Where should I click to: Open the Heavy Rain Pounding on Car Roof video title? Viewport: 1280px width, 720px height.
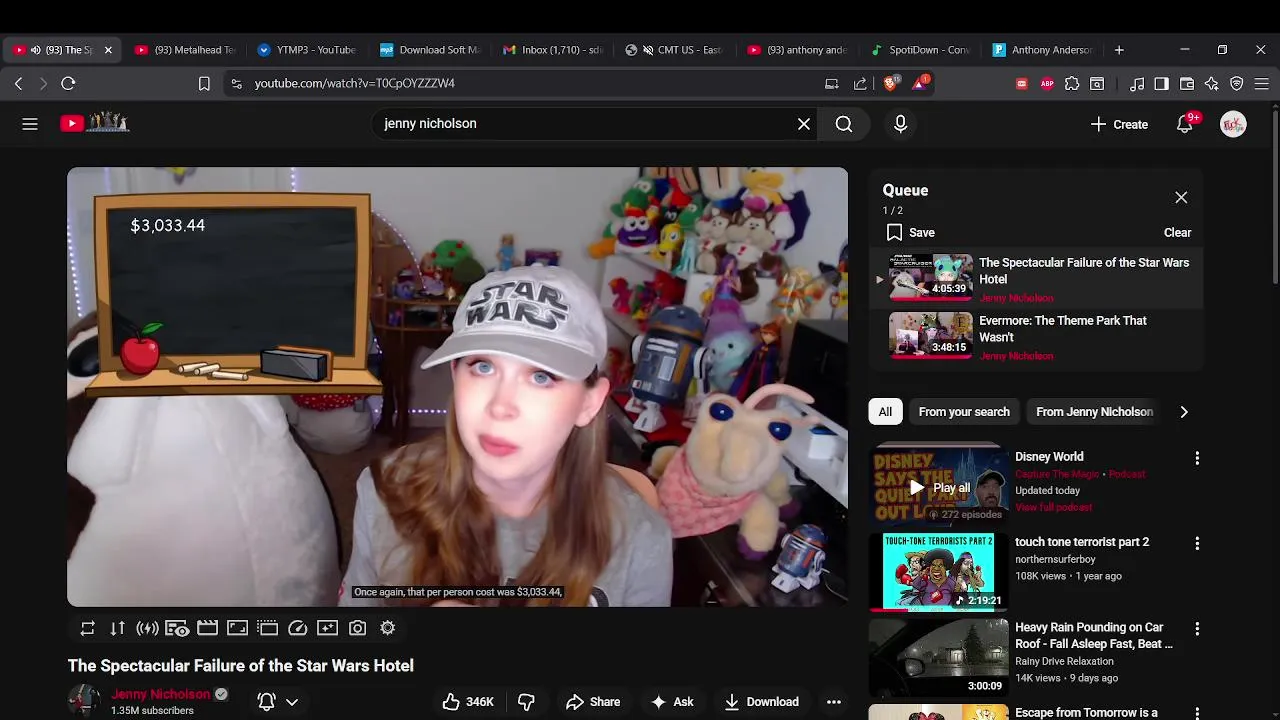click(x=1094, y=636)
